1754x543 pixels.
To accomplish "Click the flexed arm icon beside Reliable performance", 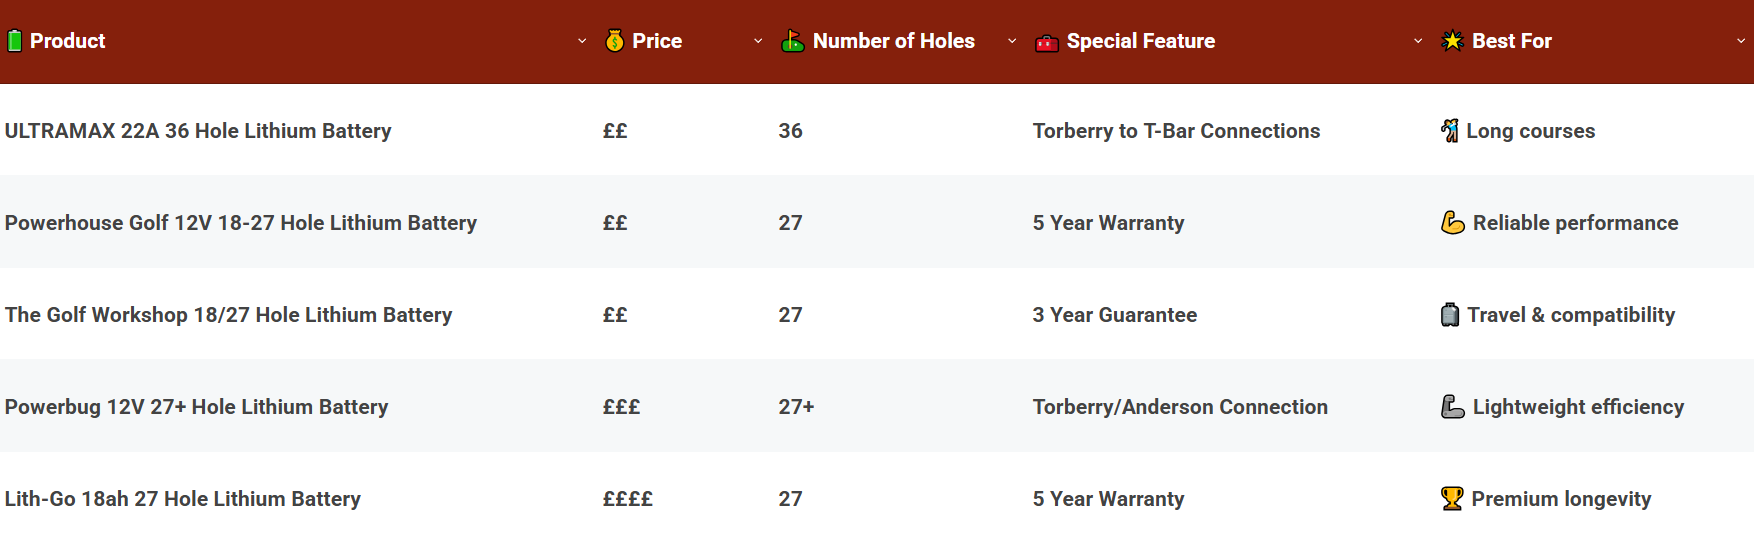I will (1452, 223).
